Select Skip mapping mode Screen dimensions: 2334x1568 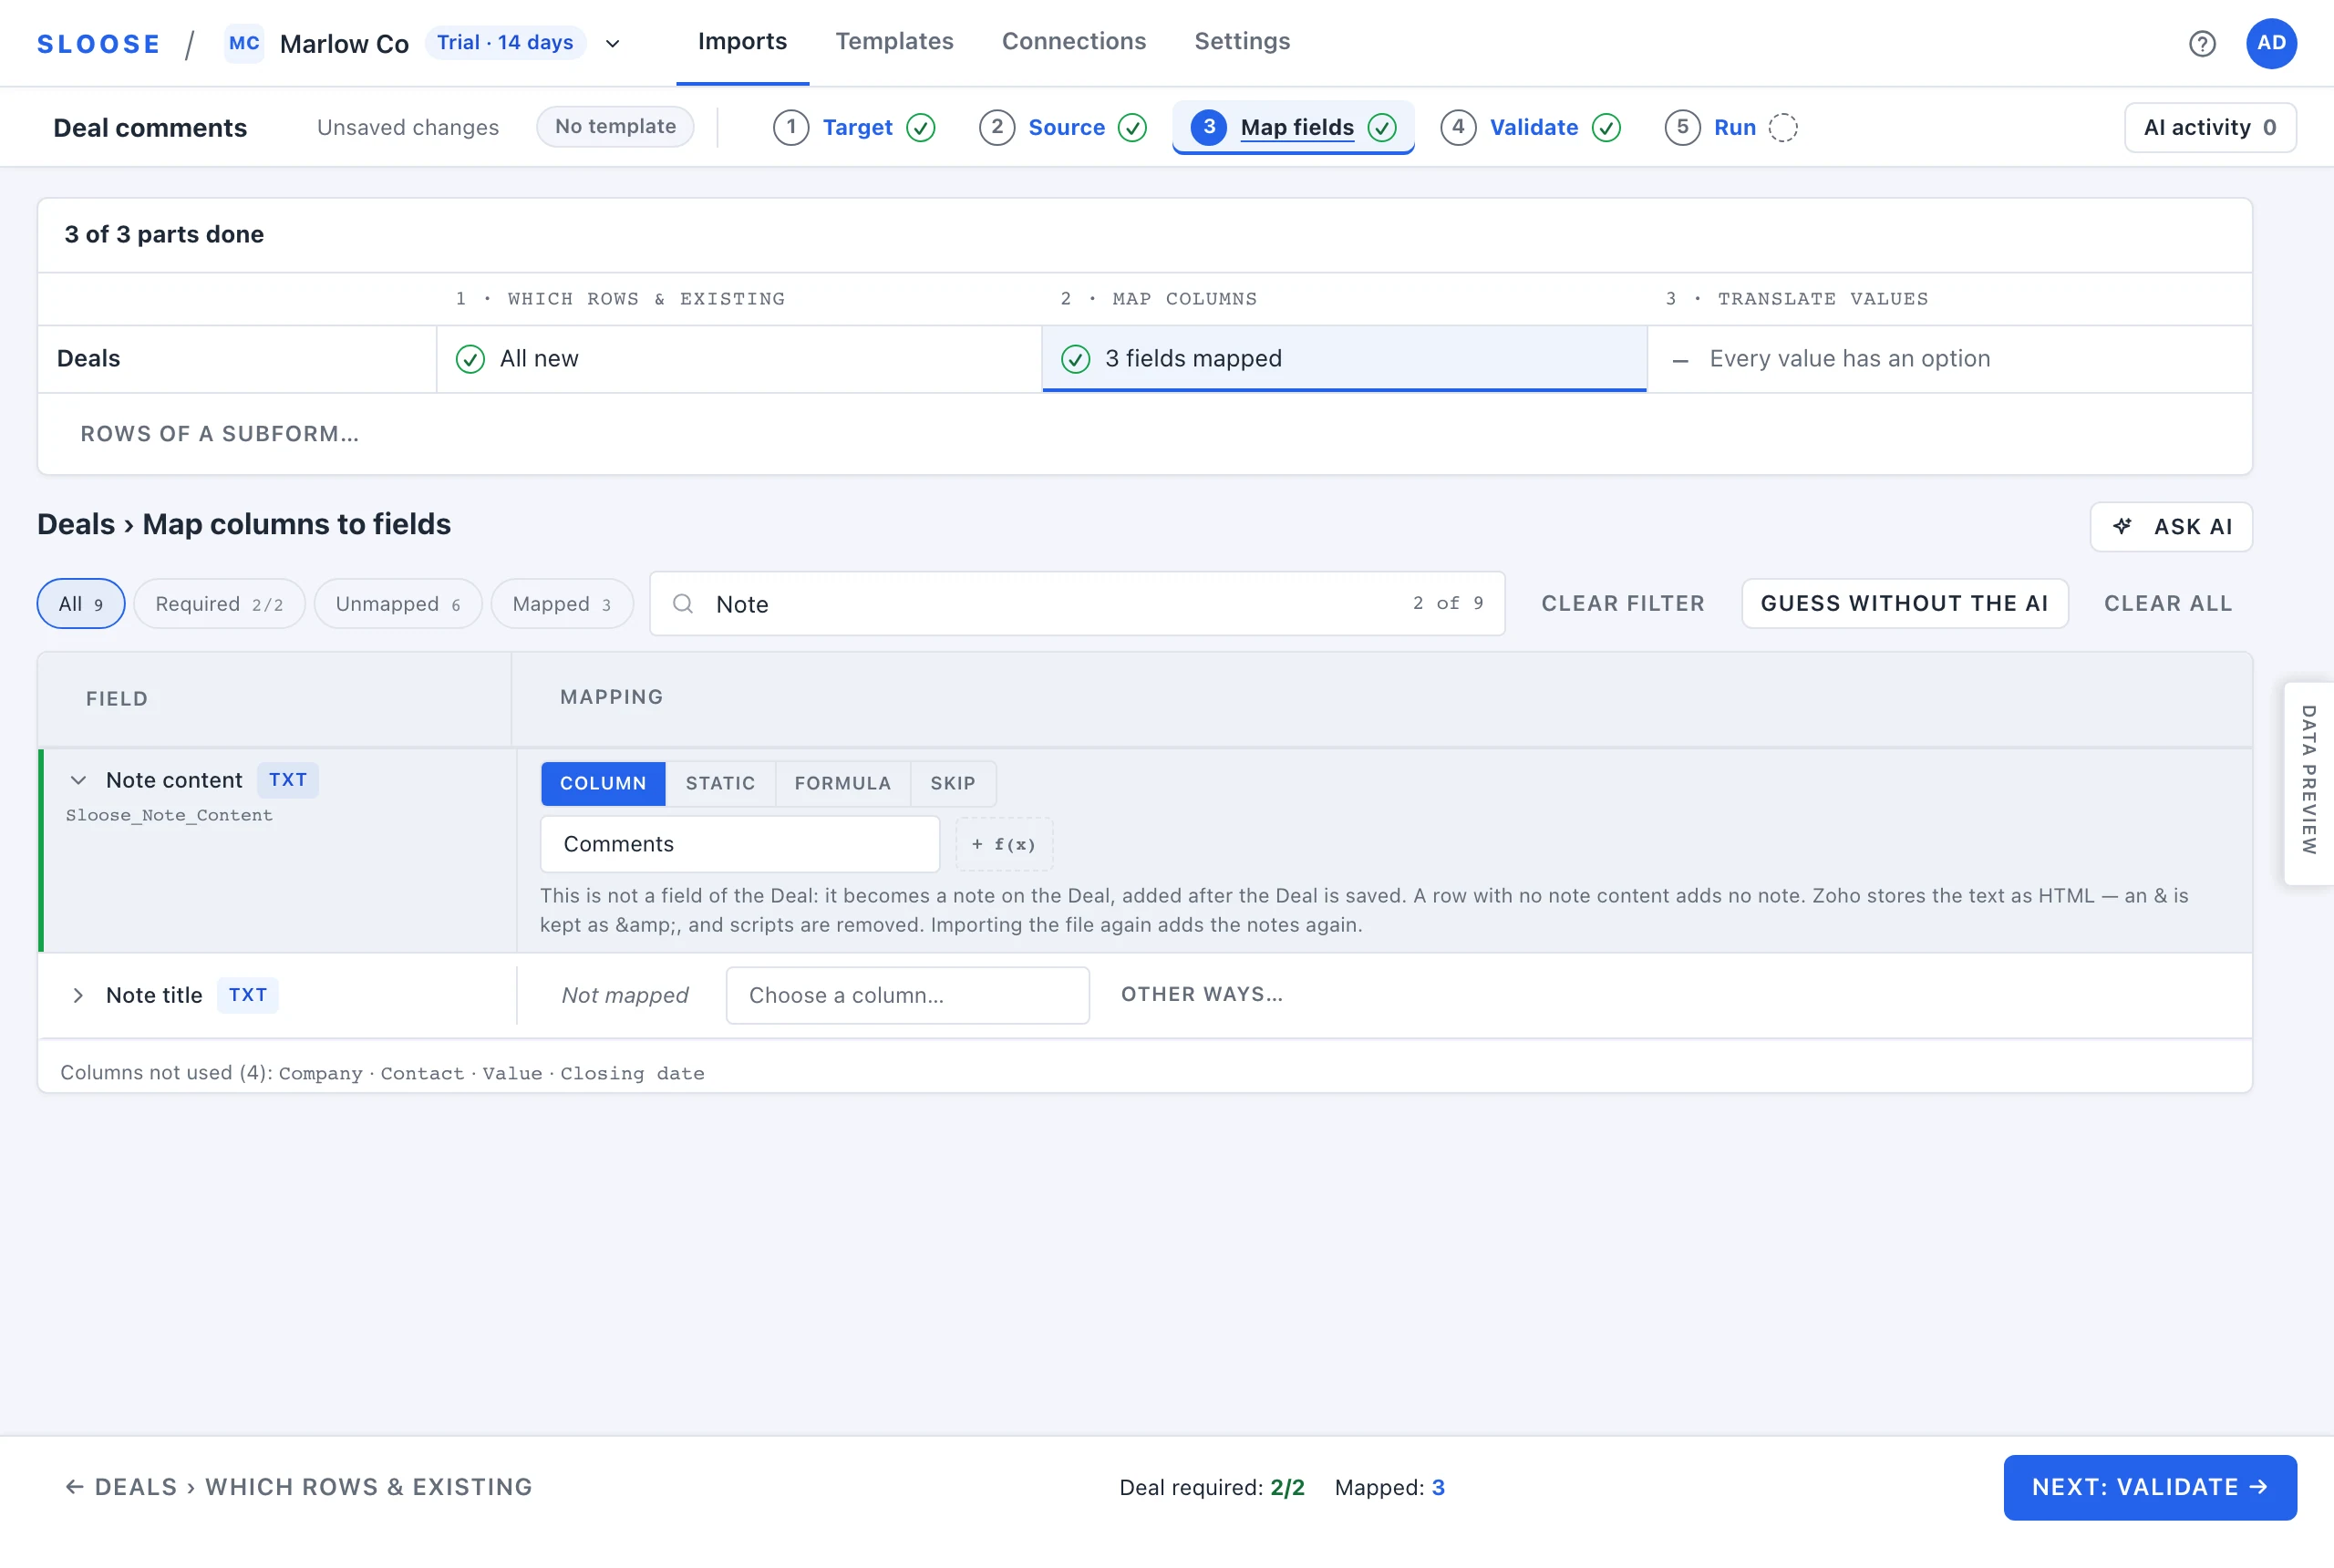952,783
